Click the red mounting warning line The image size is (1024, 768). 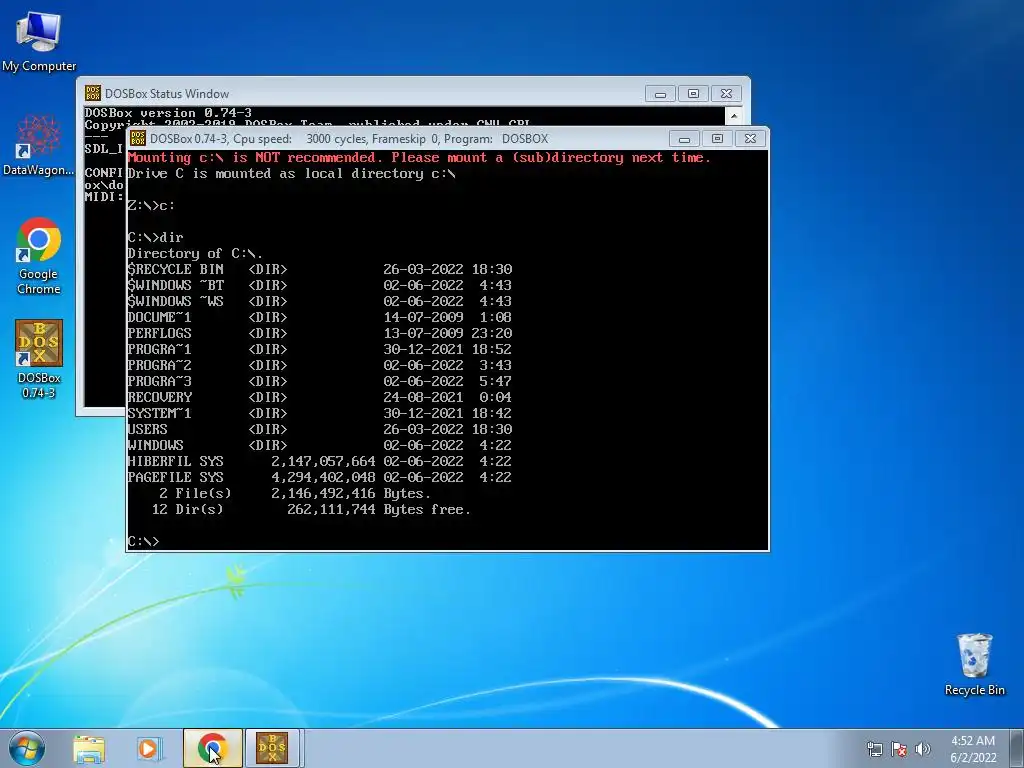coord(419,157)
